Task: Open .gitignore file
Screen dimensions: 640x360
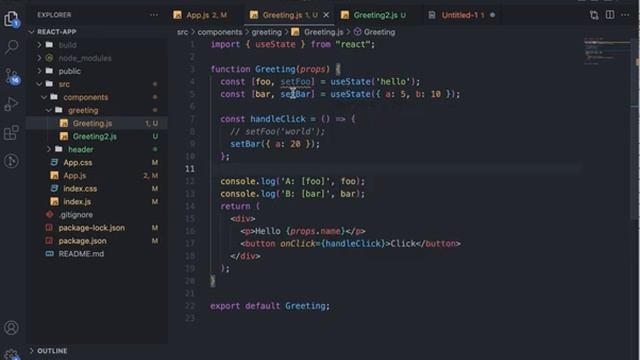Action: coord(76,215)
